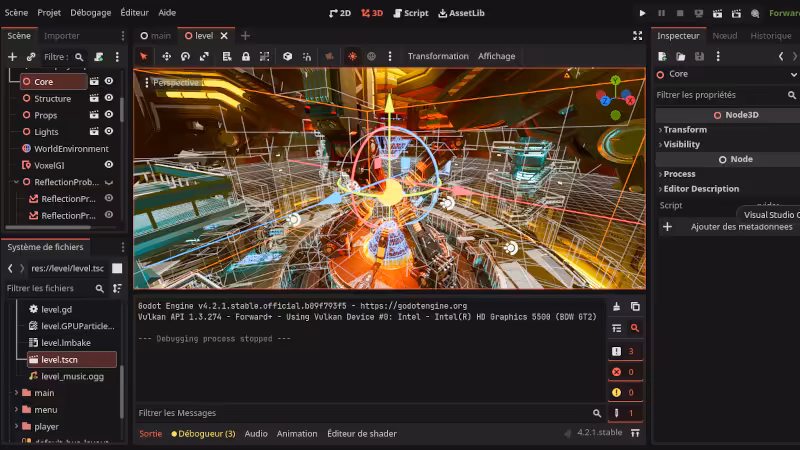Viewport: 800px width, 450px height.
Task: Expand the Editor Description section
Action: (x=699, y=189)
